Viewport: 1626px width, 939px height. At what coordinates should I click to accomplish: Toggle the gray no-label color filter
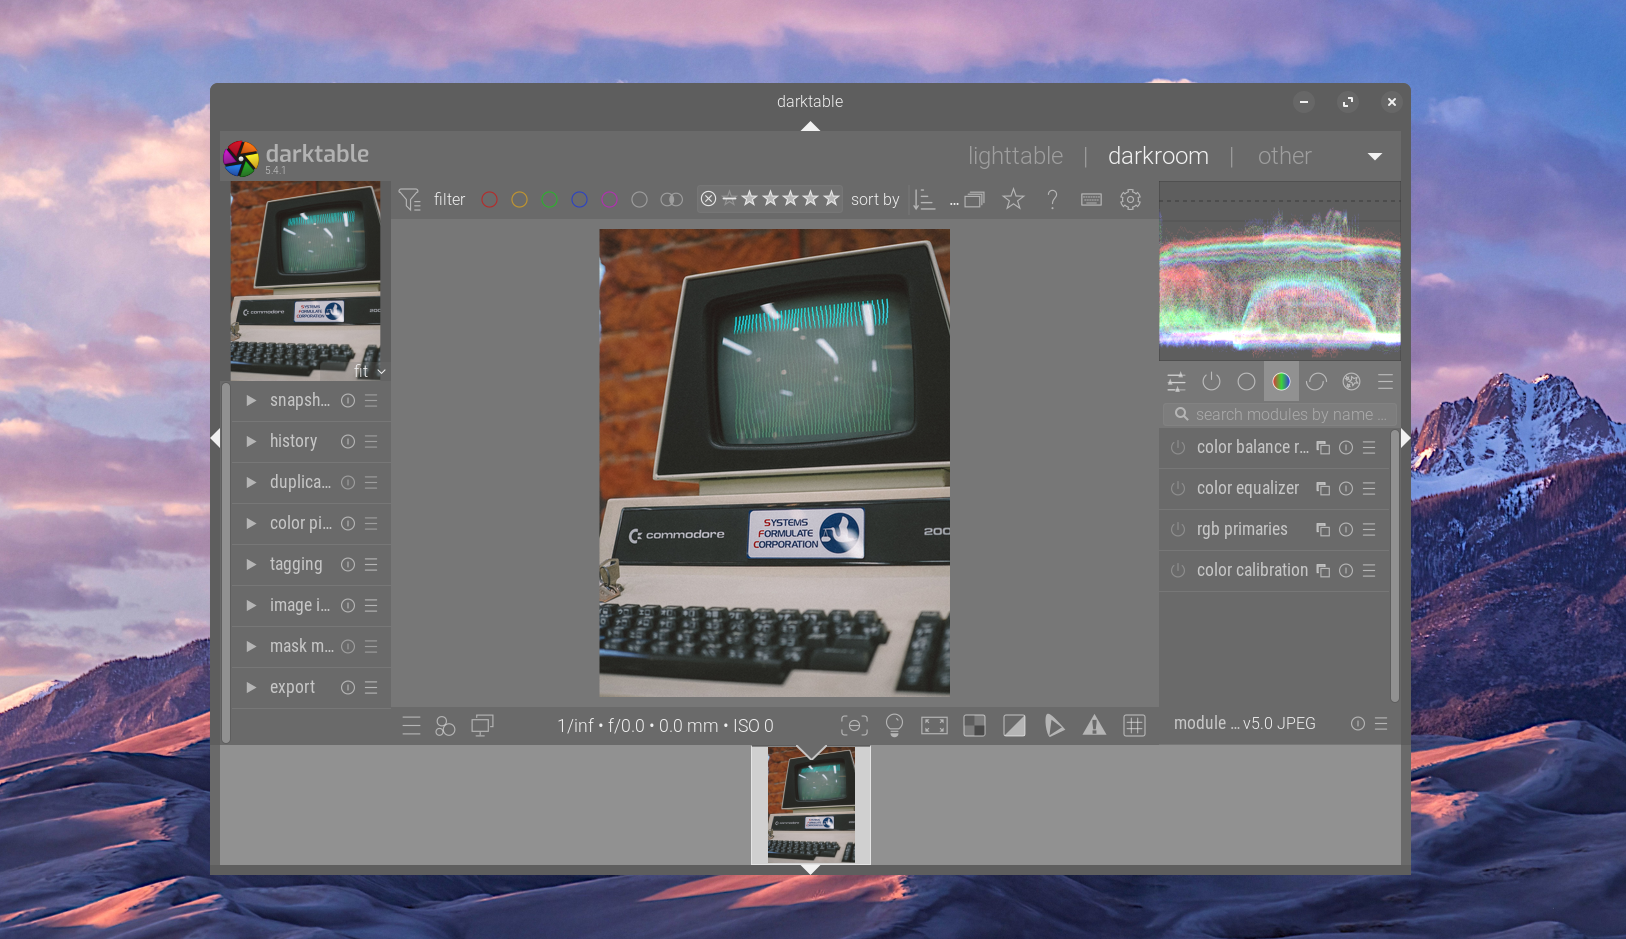click(x=639, y=200)
